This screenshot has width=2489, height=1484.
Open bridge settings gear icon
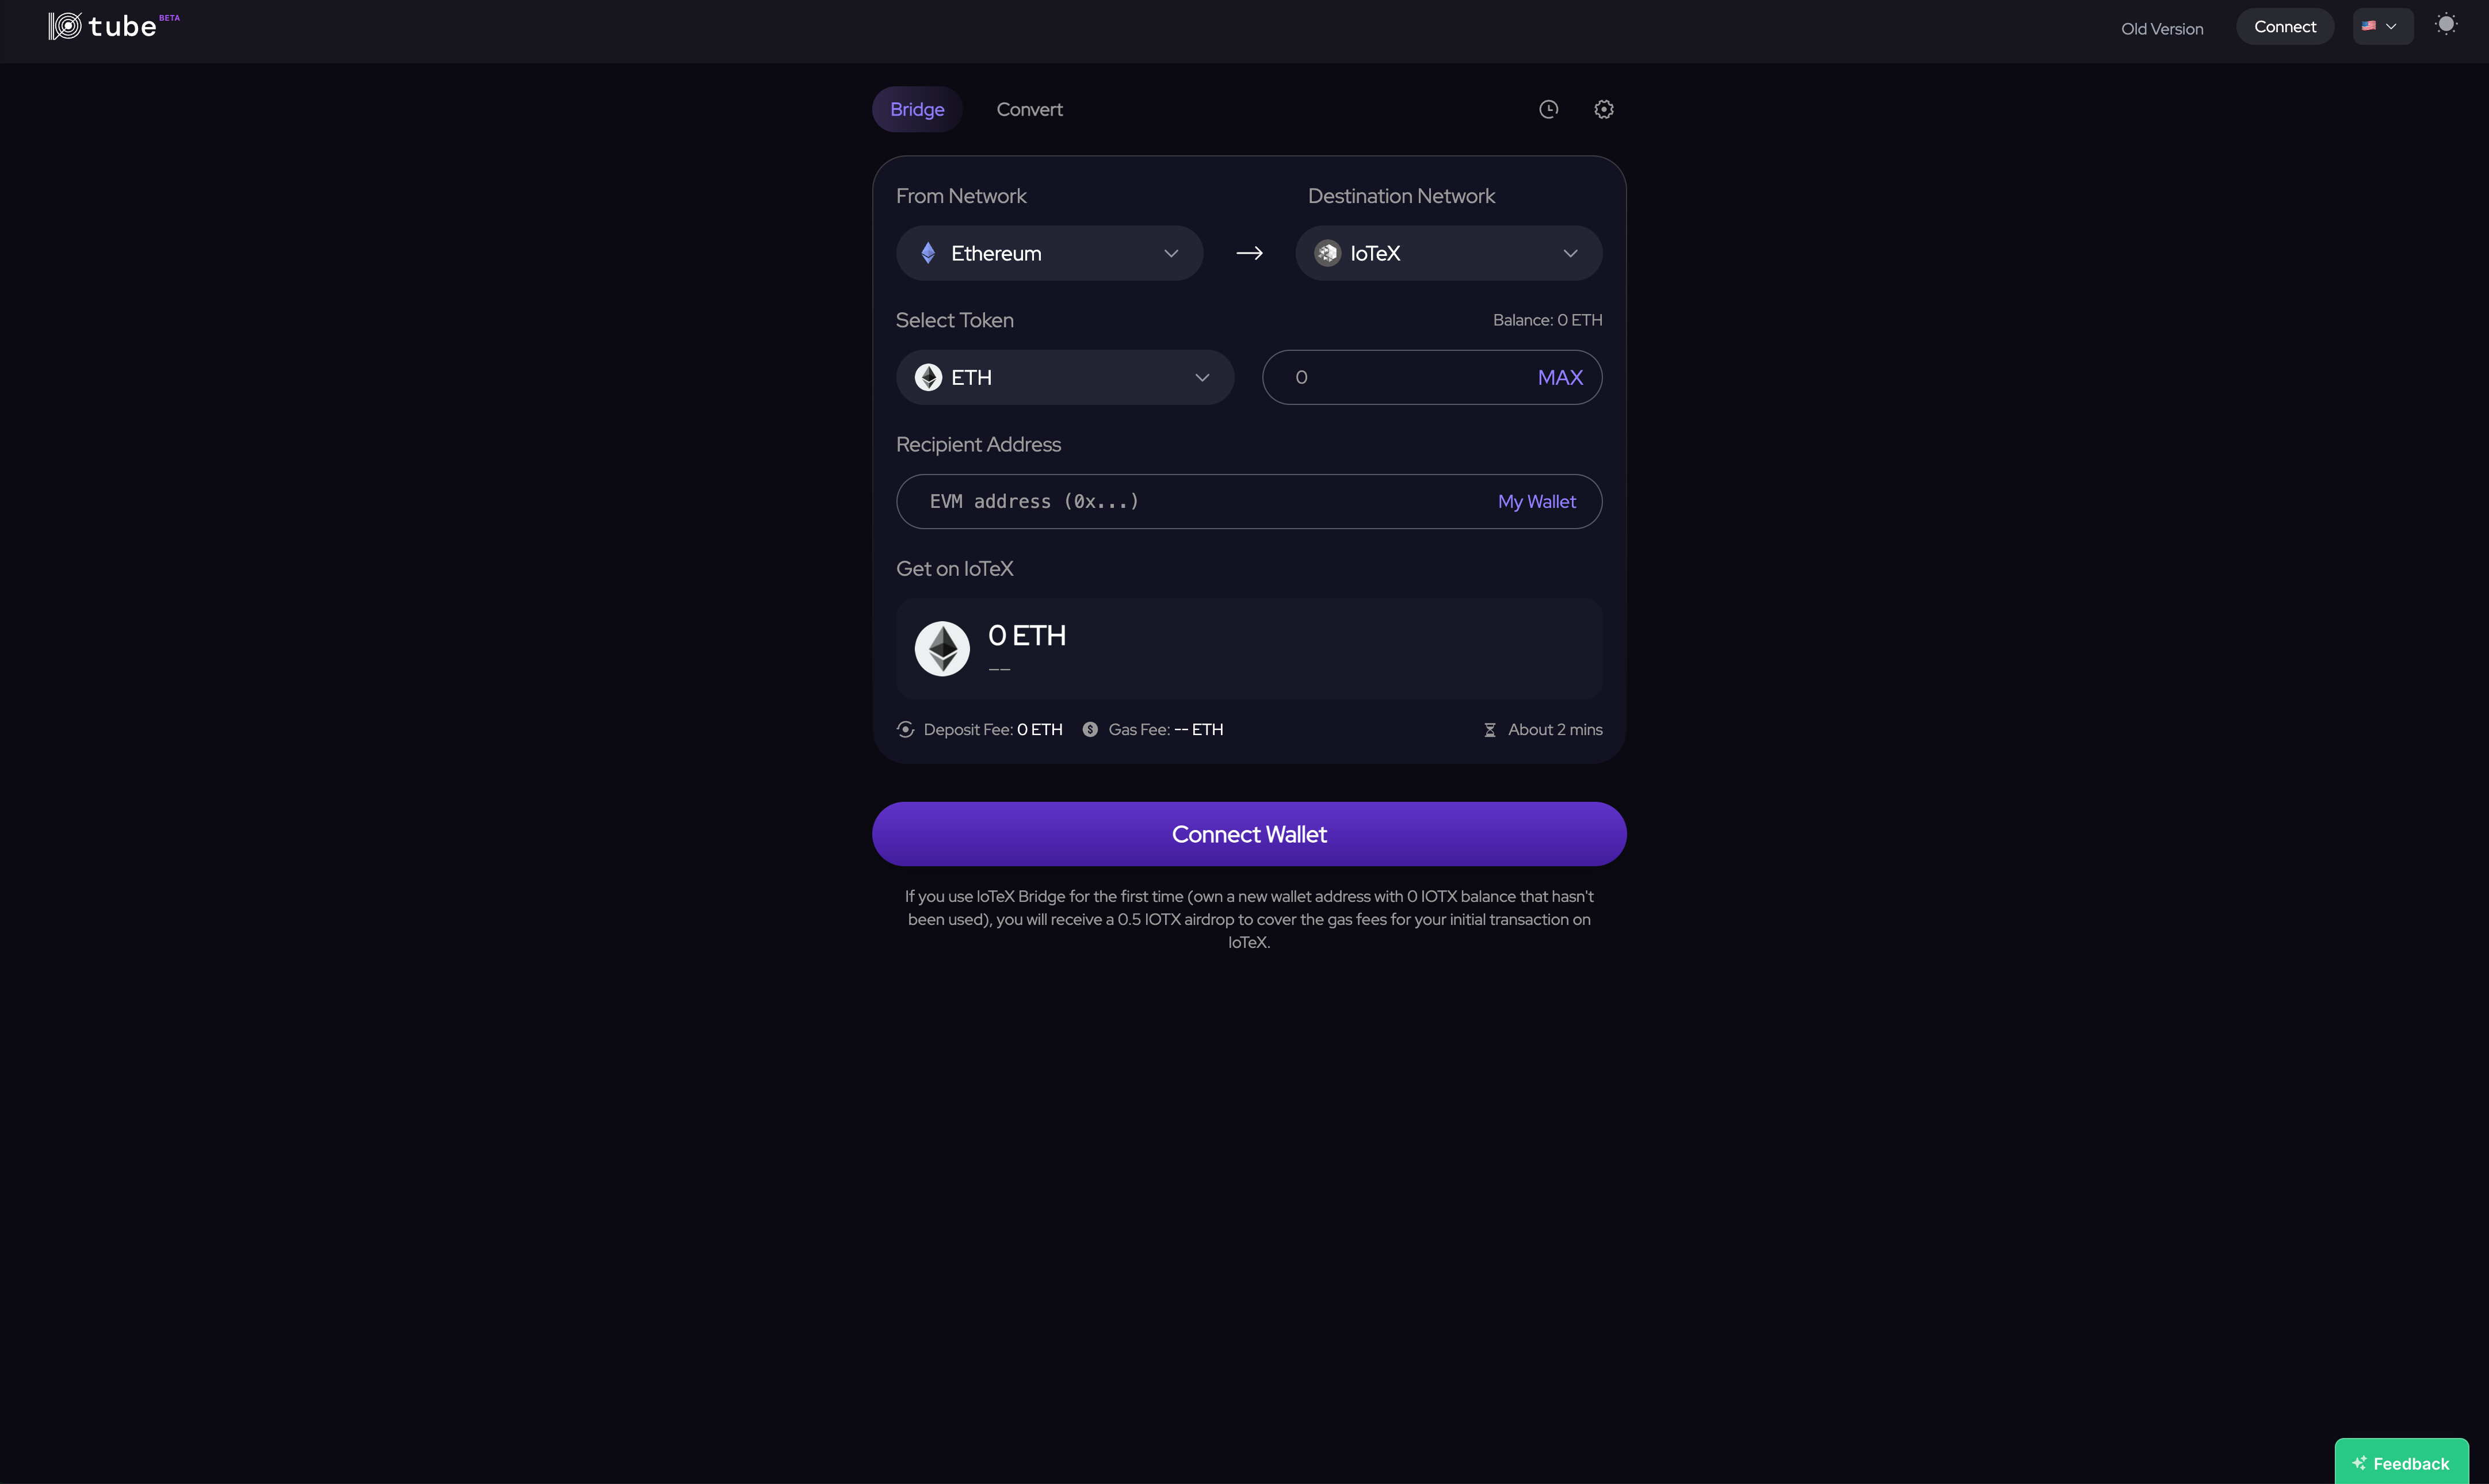1603,110
